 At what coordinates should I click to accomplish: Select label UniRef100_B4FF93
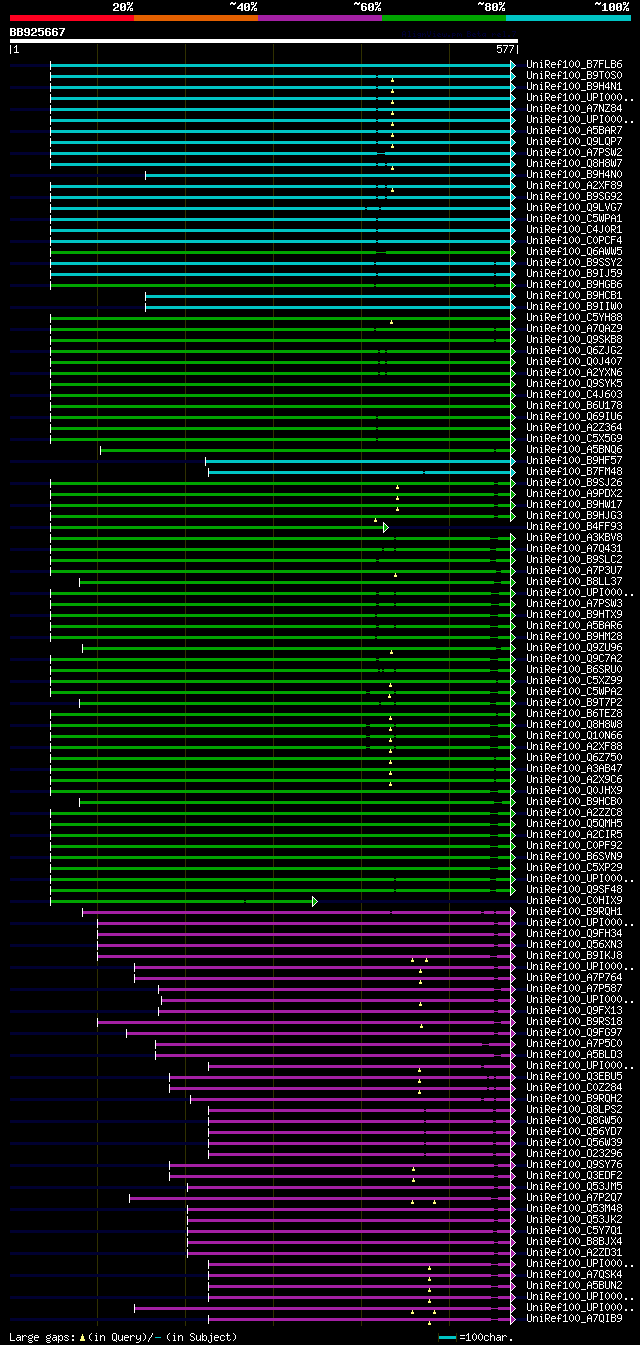[x=574, y=526]
